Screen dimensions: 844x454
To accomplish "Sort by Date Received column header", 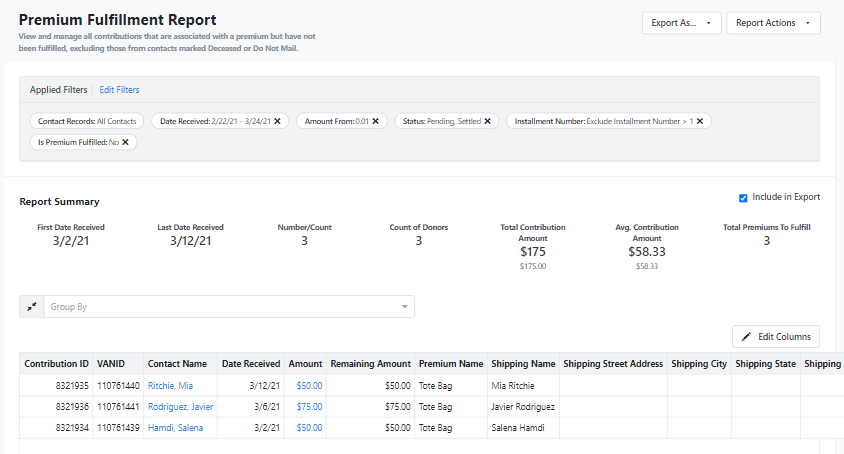I will tap(251, 364).
